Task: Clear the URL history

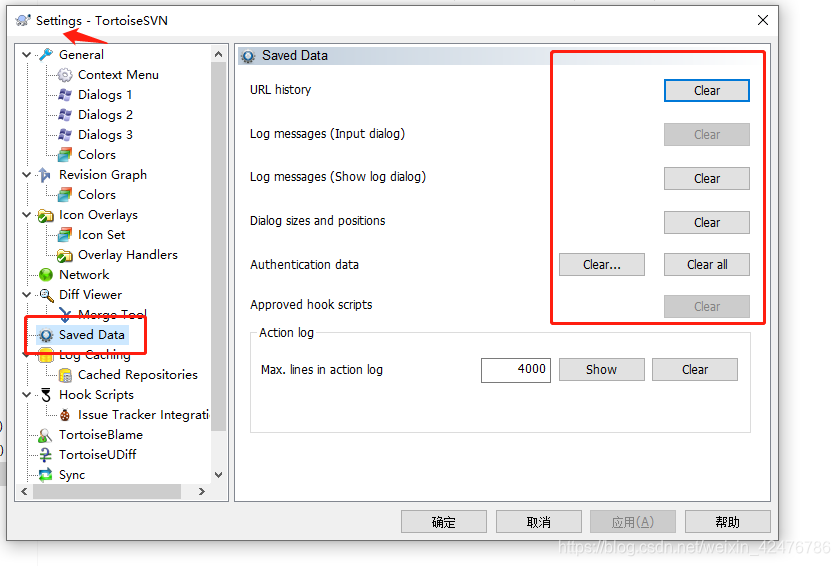Action: click(707, 90)
